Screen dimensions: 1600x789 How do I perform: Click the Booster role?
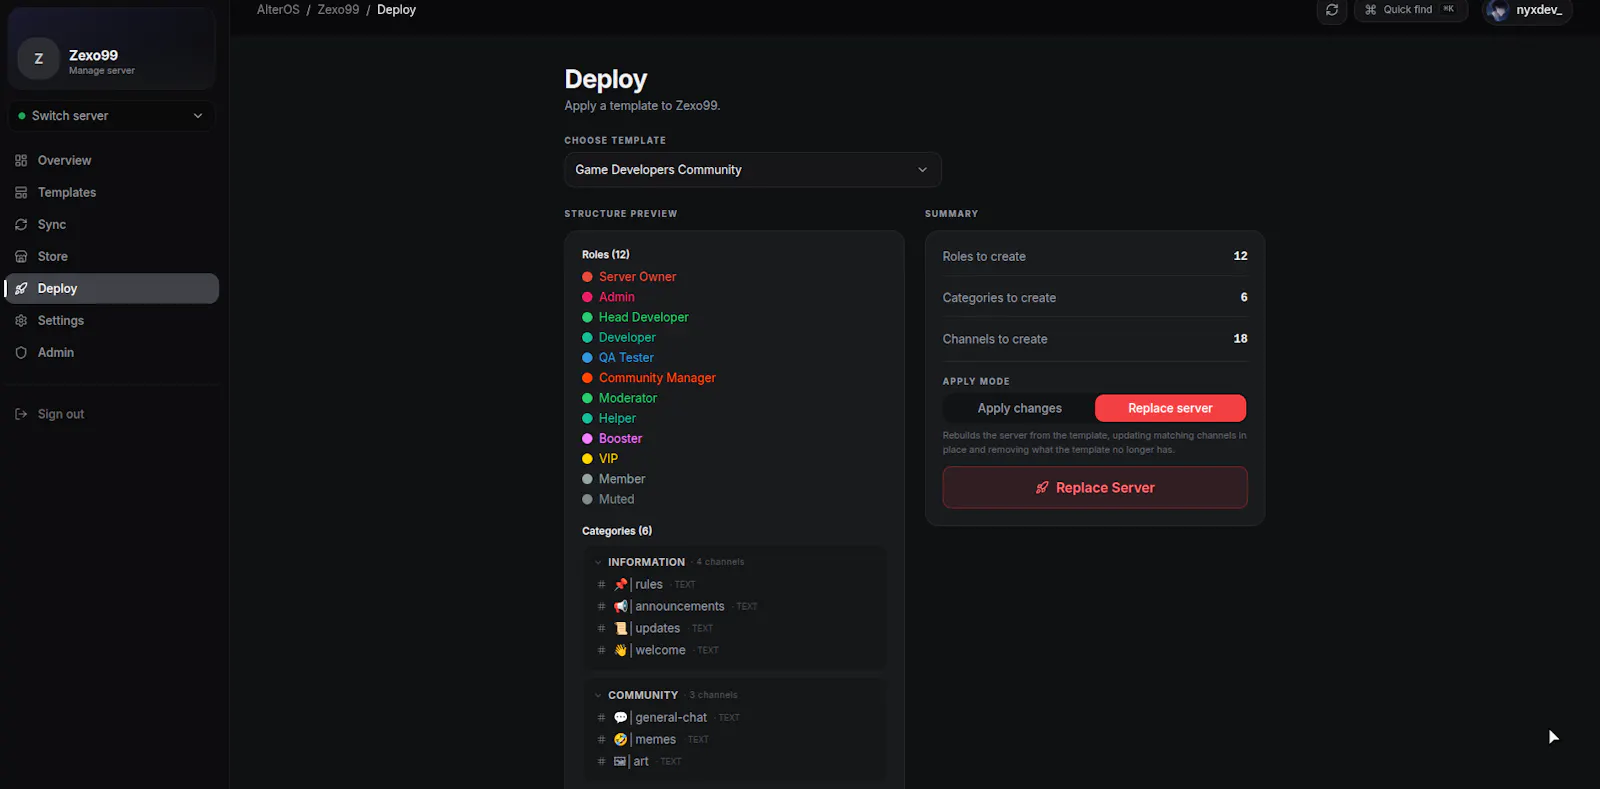[x=620, y=439]
